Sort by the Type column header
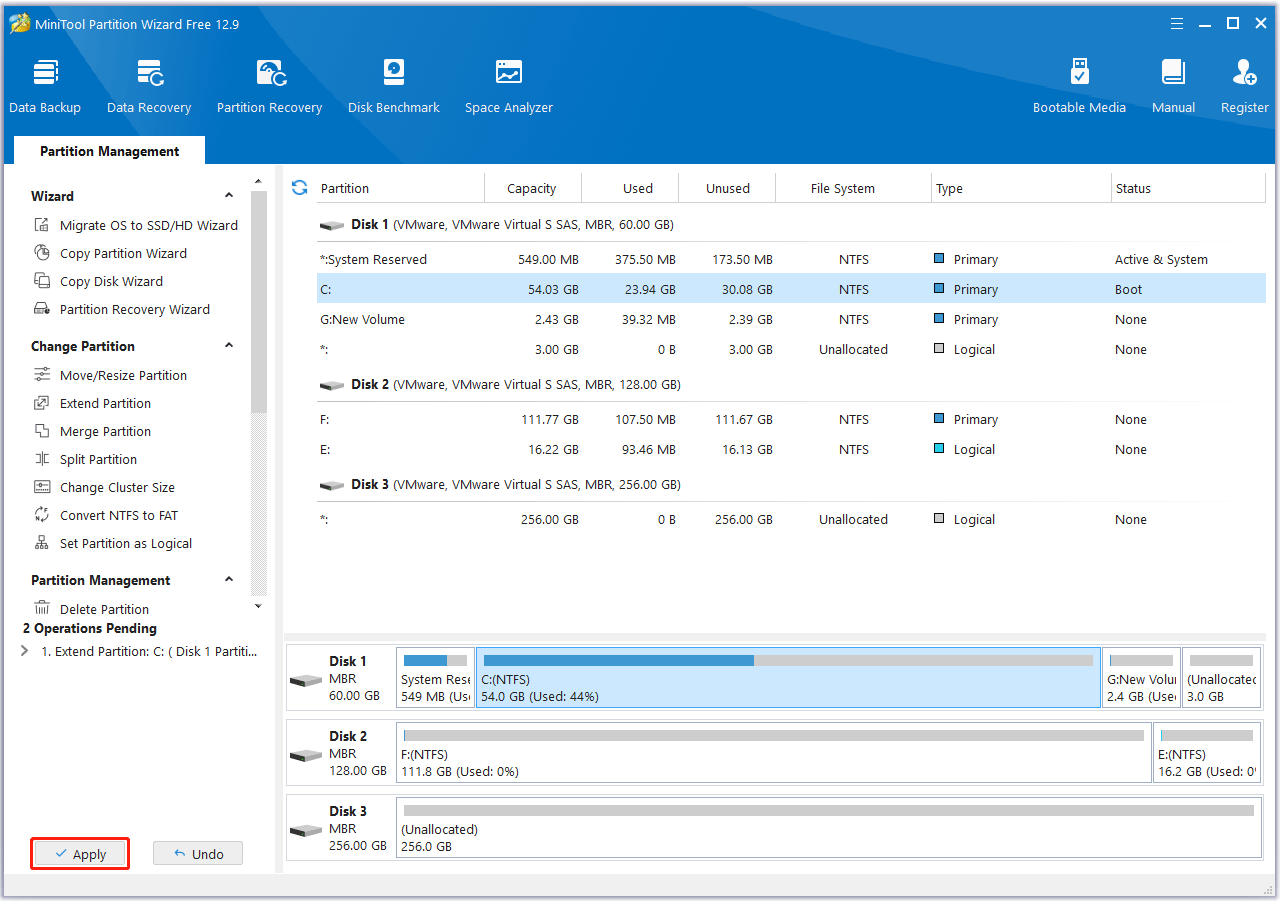 point(1022,188)
